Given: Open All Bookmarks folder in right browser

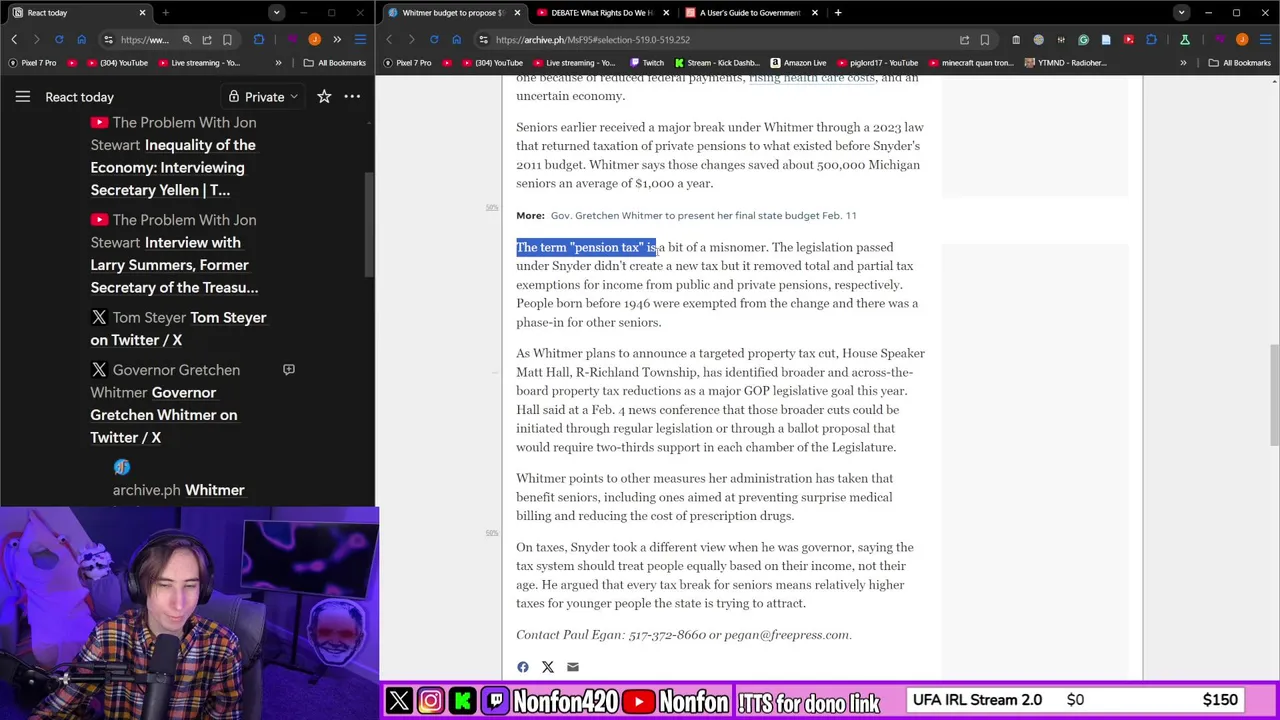Looking at the screenshot, I should tap(1240, 63).
